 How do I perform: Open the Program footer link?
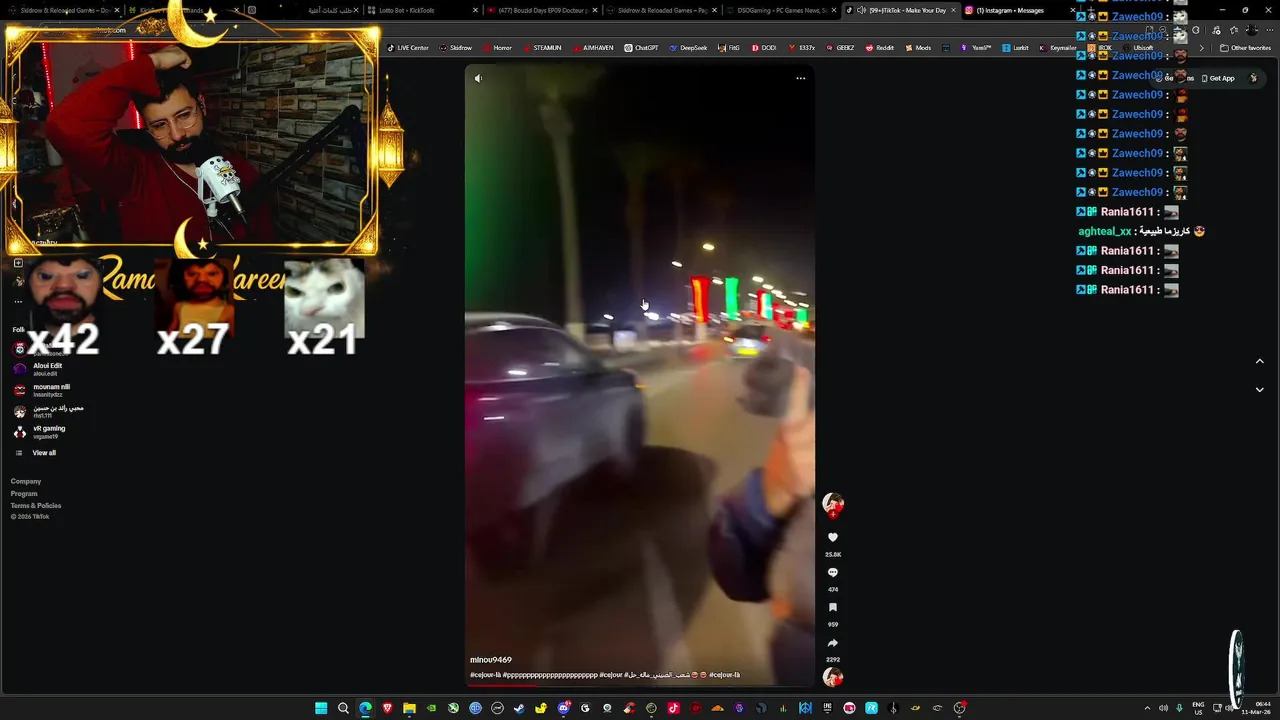(x=24, y=494)
